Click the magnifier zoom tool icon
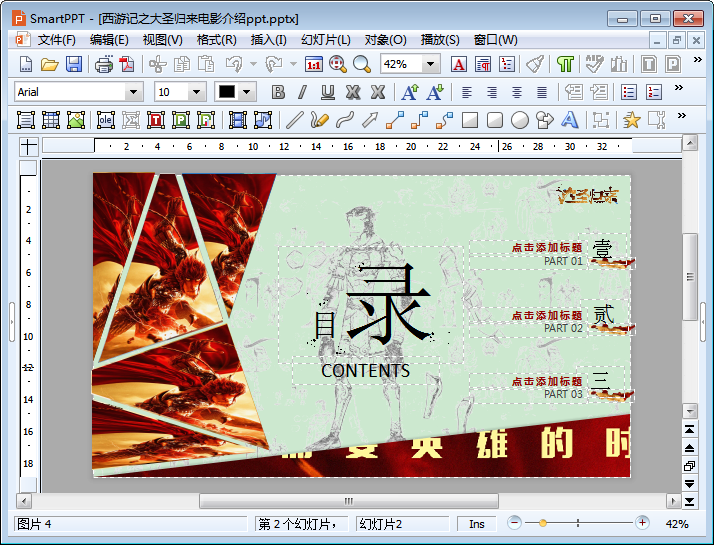This screenshot has width=714, height=545. pos(362,64)
